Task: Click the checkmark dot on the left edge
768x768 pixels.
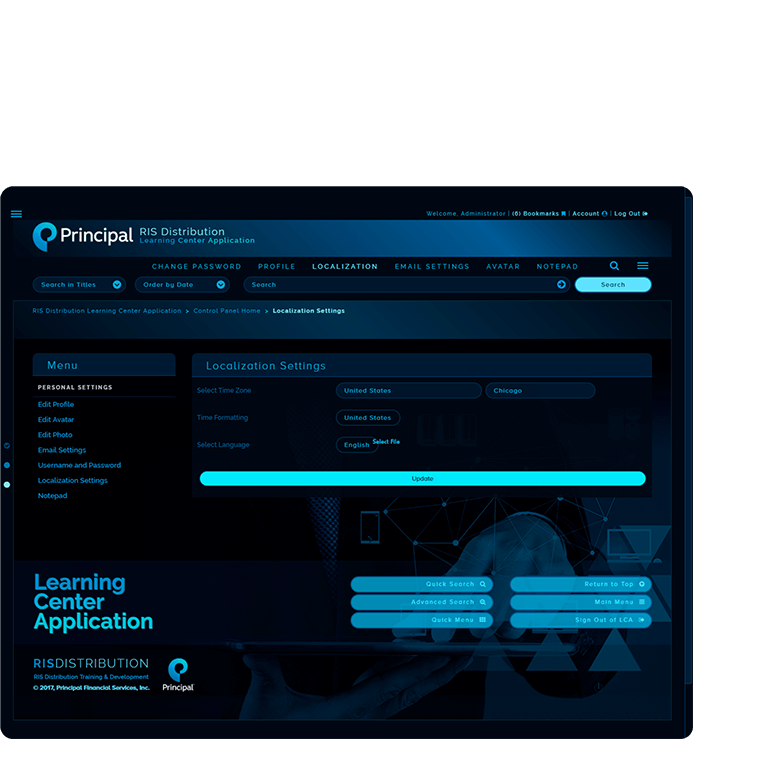Action: [x=7, y=446]
